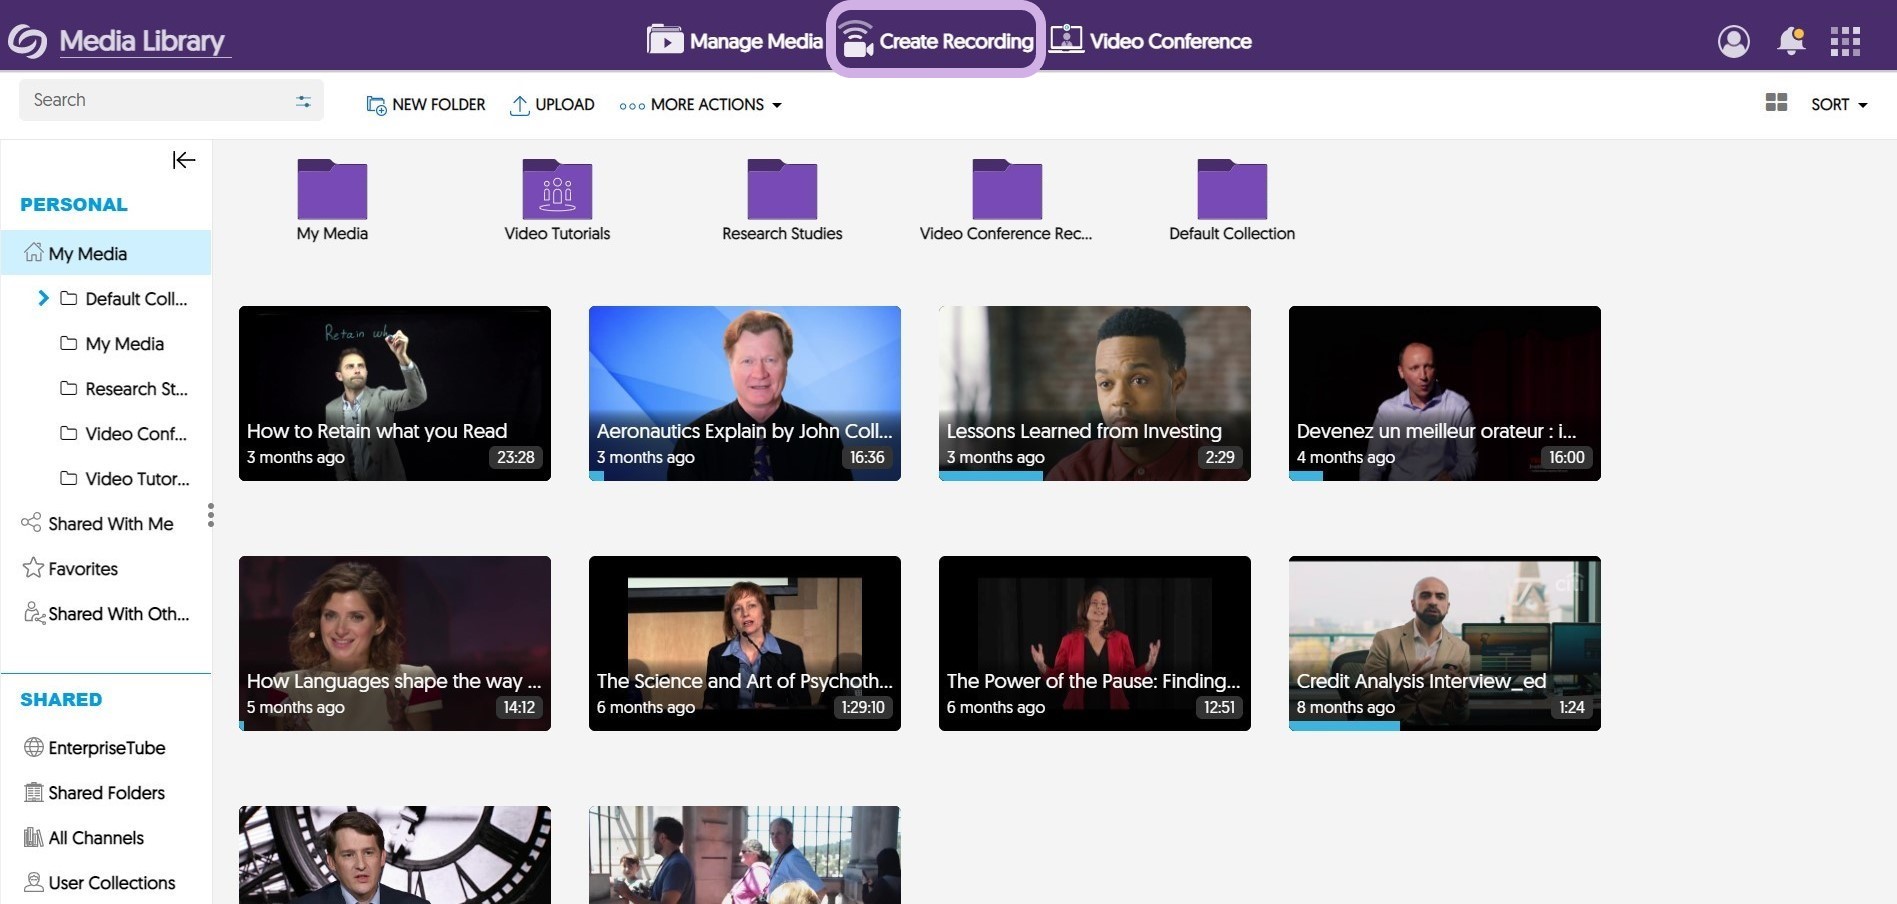Open Devenez un meilleur orateur video
The width and height of the screenshot is (1897, 904).
pyautogui.click(x=1445, y=393)
